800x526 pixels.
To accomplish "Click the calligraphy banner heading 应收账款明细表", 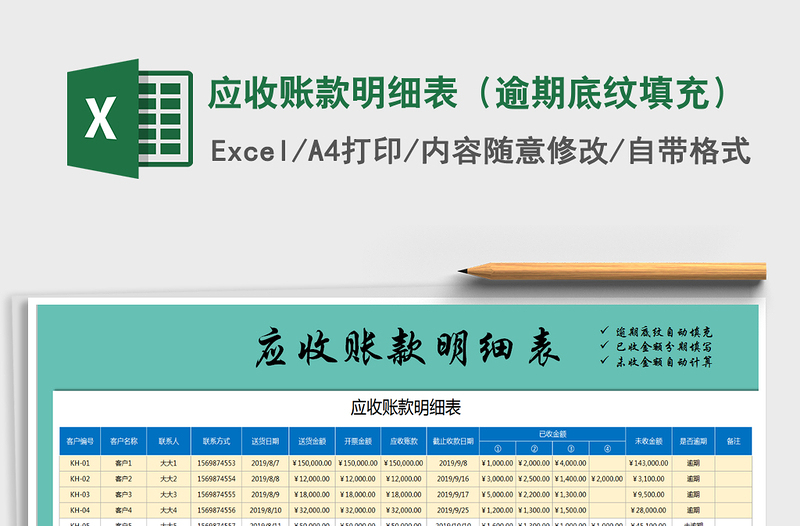I will (407, 348).
